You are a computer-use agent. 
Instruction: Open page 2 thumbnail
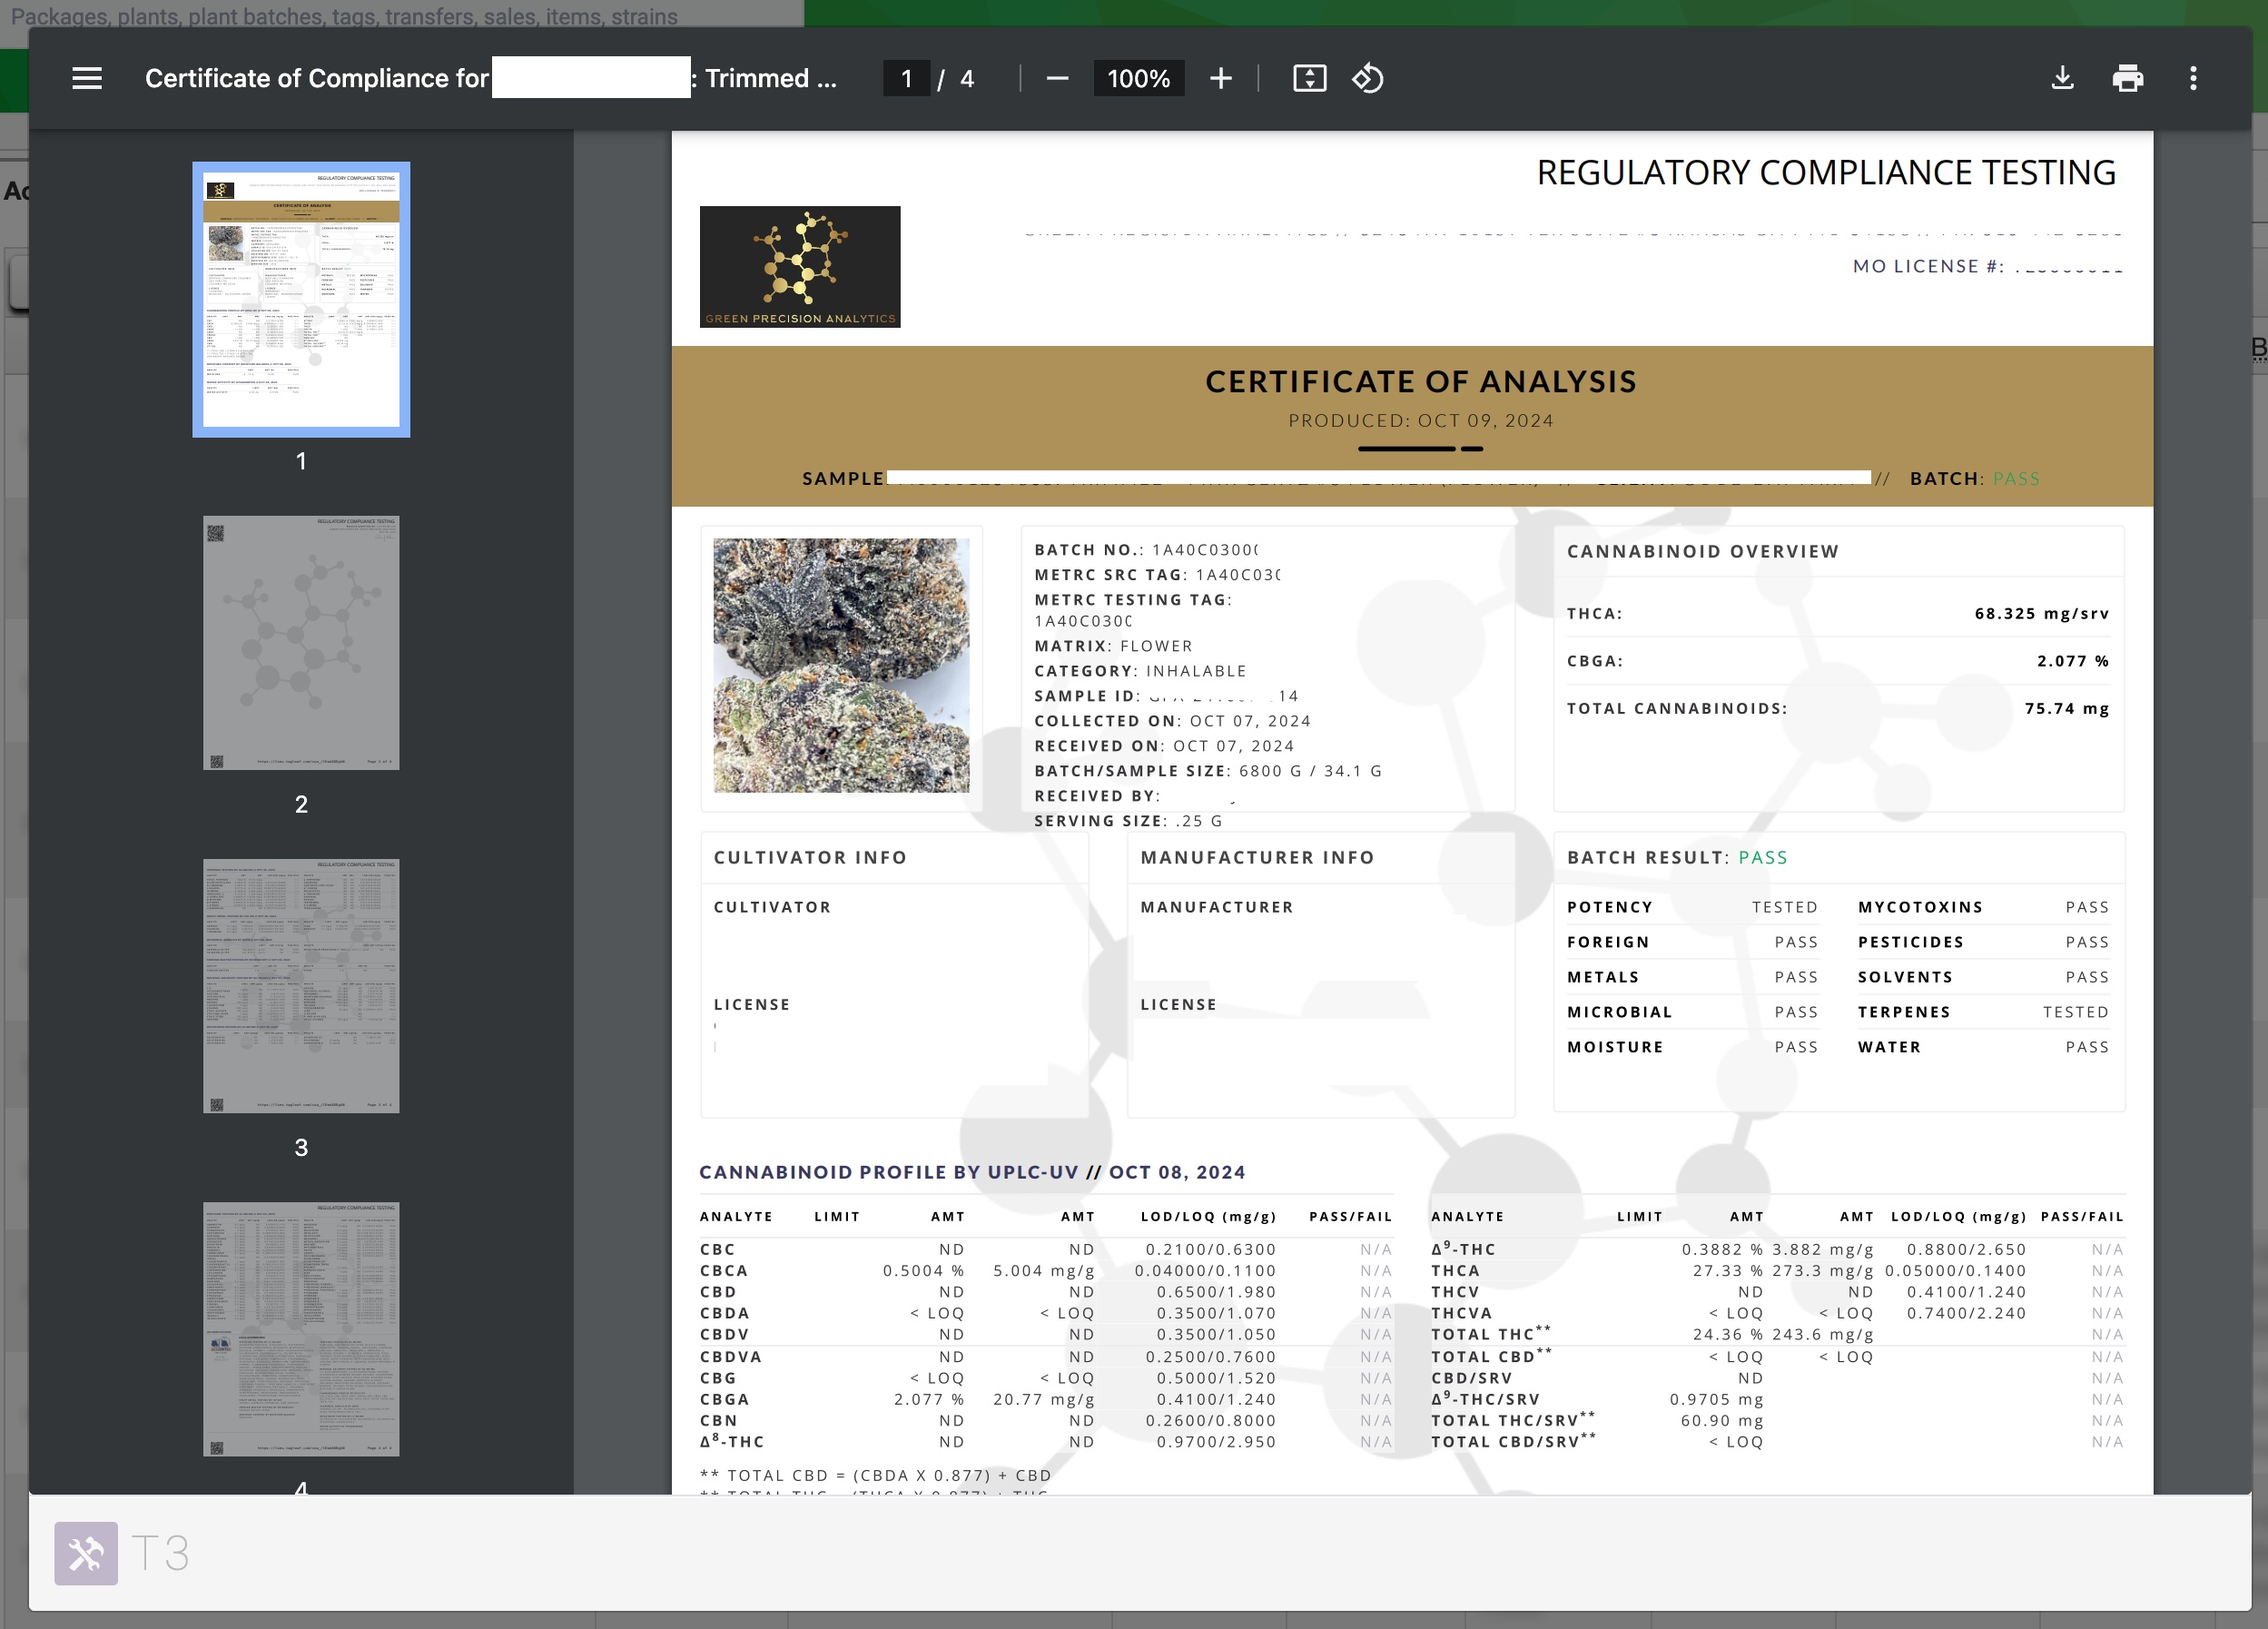pyautogui.click(x=301, y=642)
